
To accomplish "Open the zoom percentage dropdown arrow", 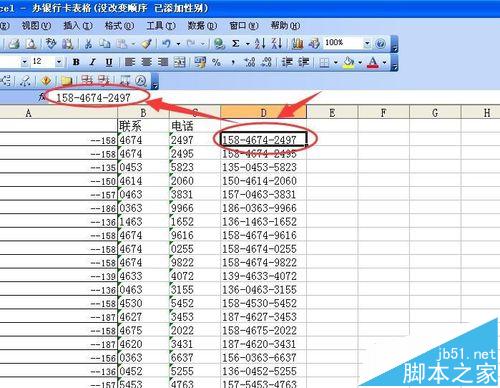I will coord(367,43).
